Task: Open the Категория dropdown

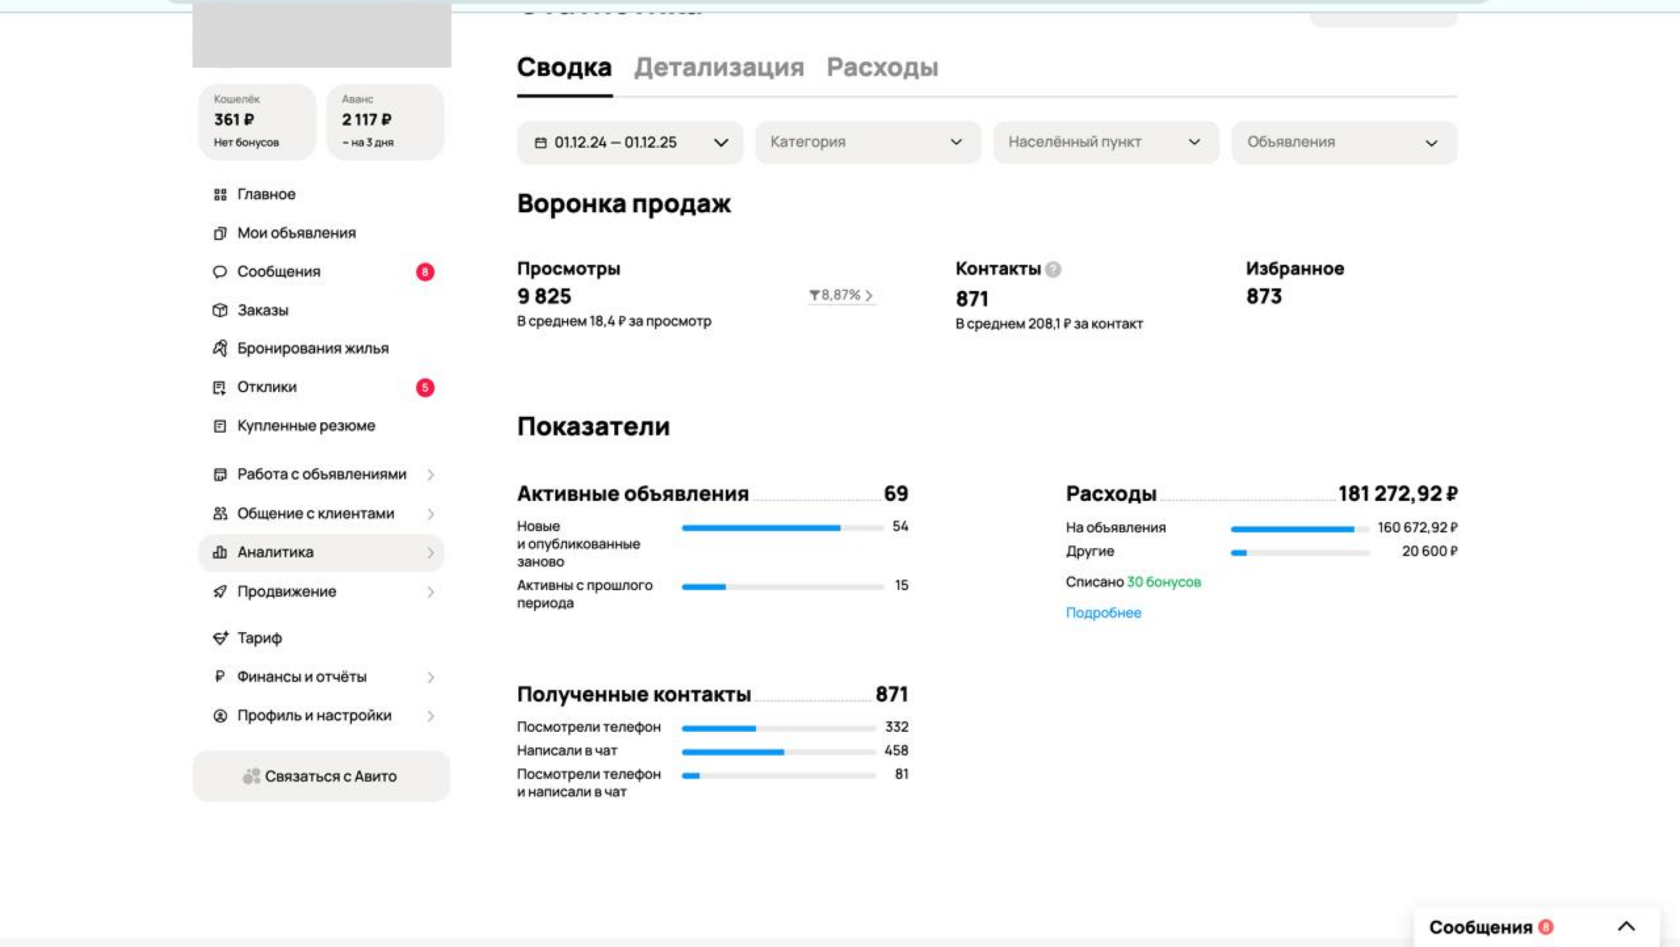Action: coord(868,143)
